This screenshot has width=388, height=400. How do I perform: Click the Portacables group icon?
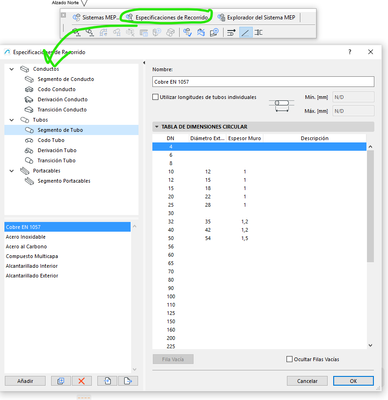click(24, 171)
